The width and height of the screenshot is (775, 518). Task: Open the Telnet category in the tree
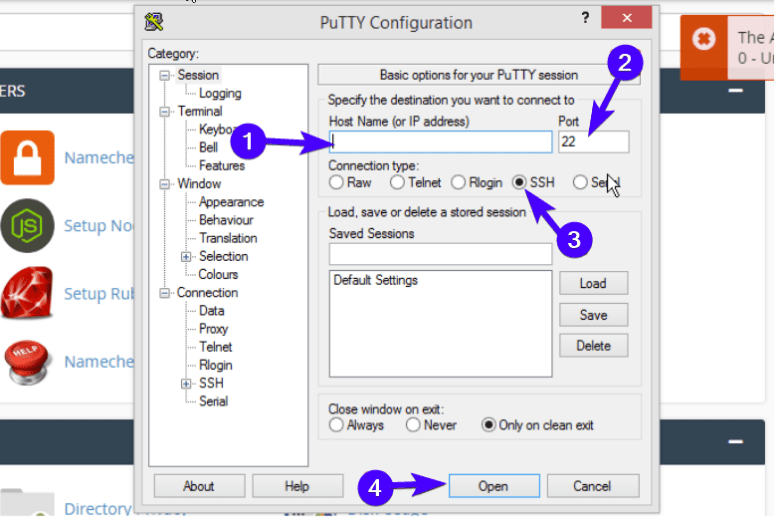(x=215, y=347)
